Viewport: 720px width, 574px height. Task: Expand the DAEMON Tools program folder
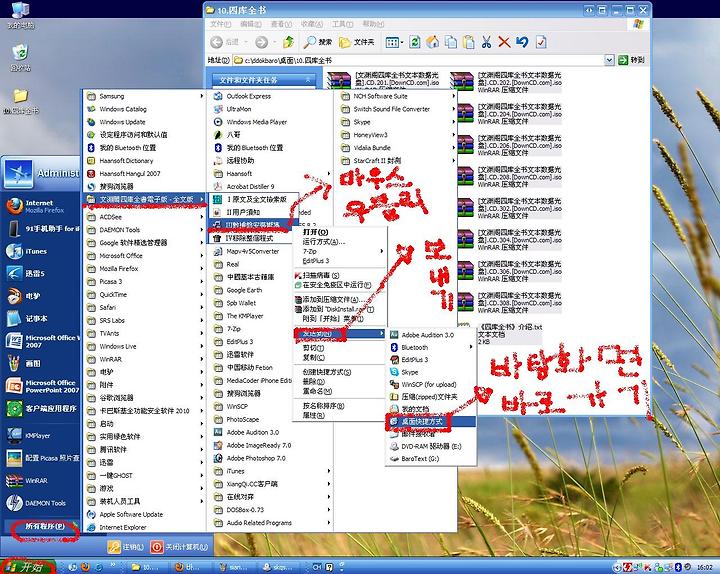(144, 230)
